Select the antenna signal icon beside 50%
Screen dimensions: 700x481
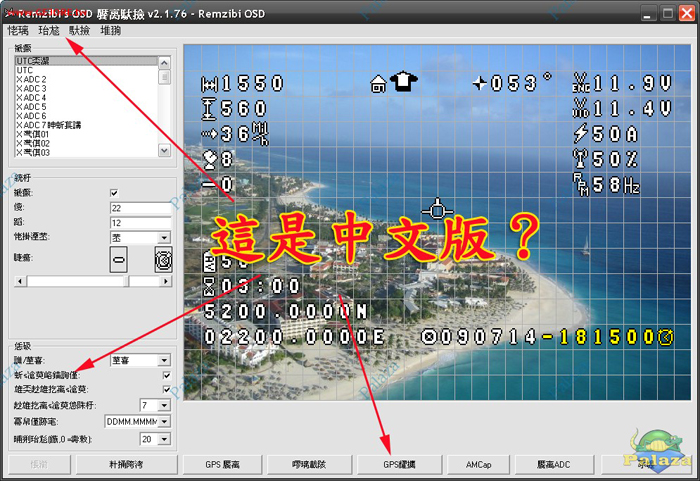580,159
